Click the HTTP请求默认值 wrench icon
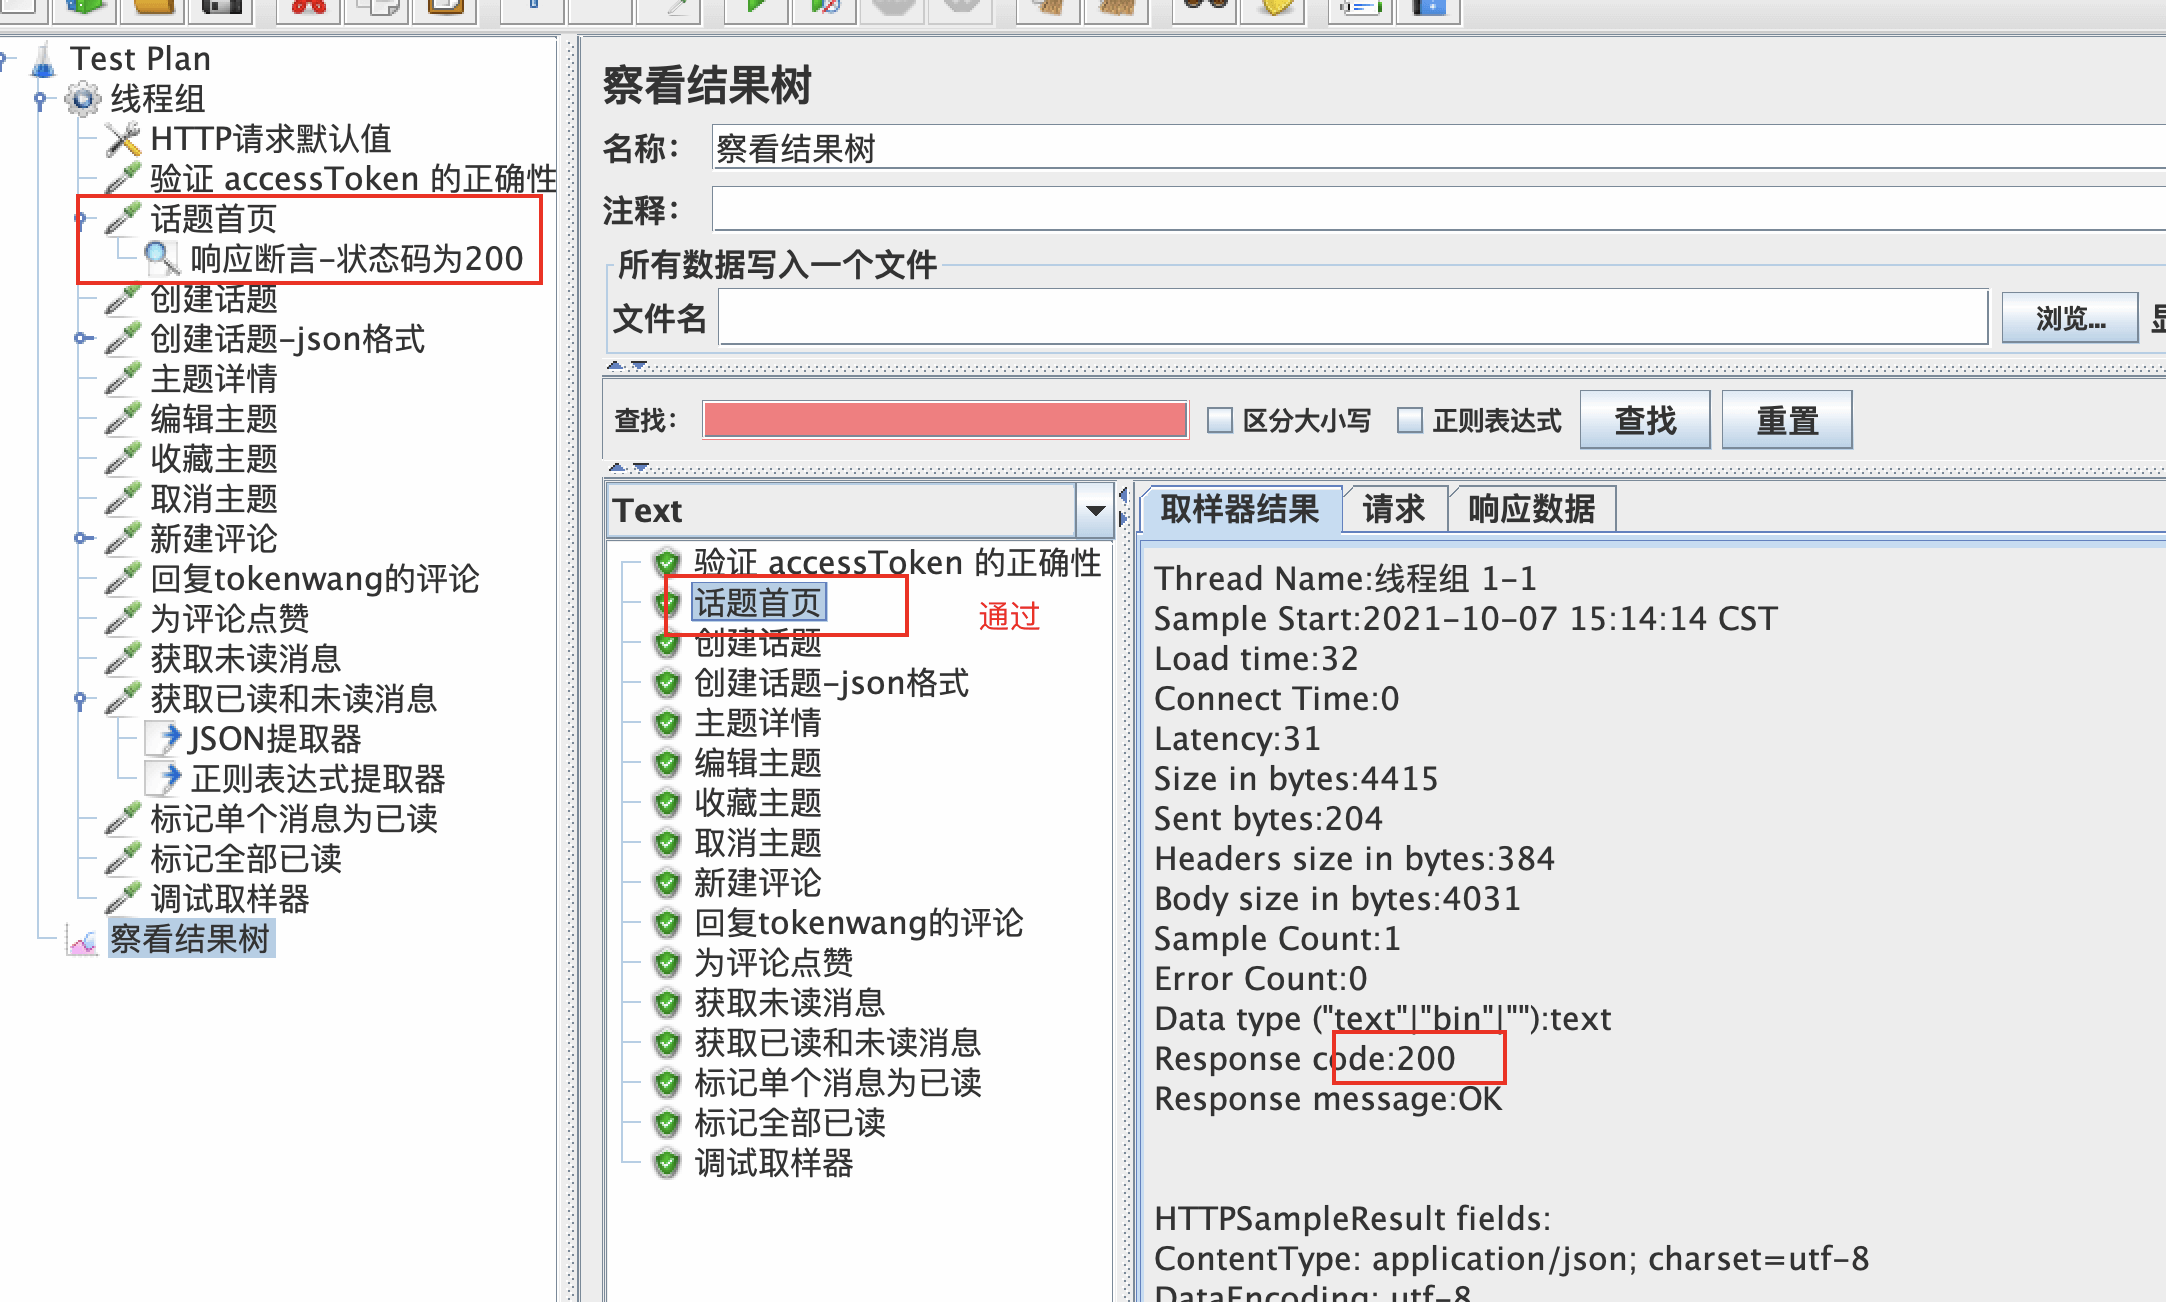This screenshot has height=1302, width=2166. pyautogui.click(x=123, y=139)
